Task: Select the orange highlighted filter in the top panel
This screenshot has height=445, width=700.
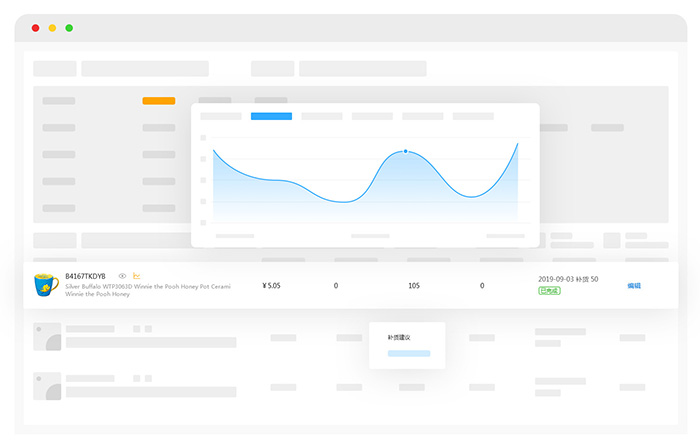Action: [158, 101]
